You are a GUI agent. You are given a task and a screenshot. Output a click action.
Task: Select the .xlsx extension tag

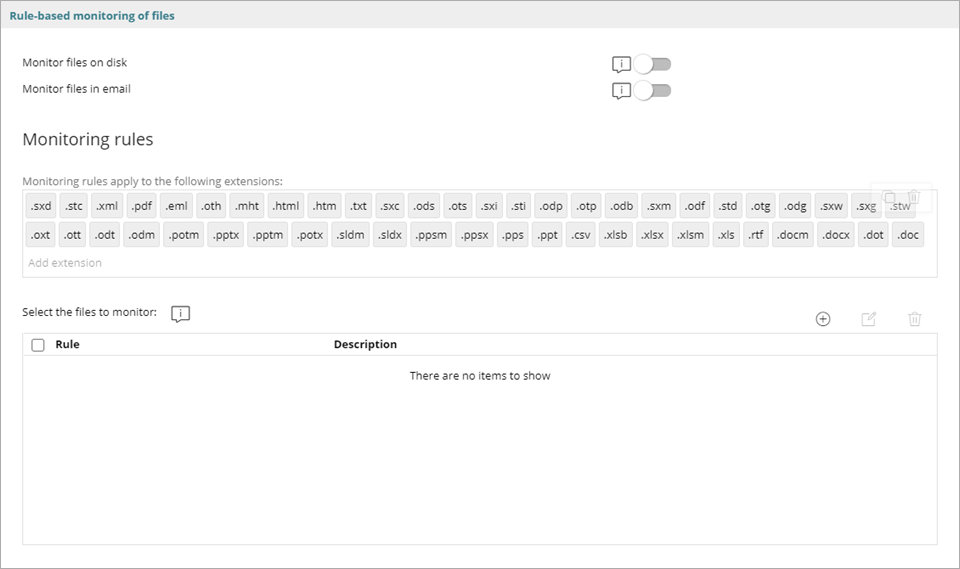(652, 235)
